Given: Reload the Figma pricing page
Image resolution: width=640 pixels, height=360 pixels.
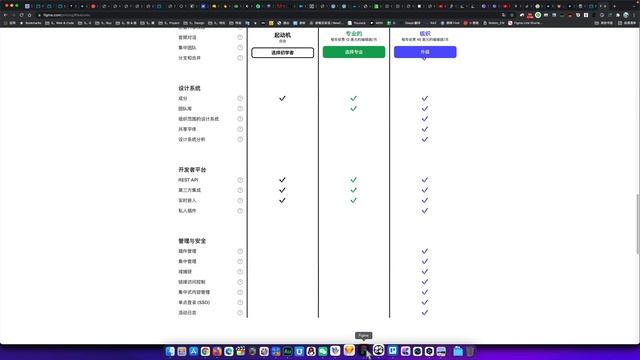Looking at the screenshot, I should pyautogui.click(x=21, y=15).
